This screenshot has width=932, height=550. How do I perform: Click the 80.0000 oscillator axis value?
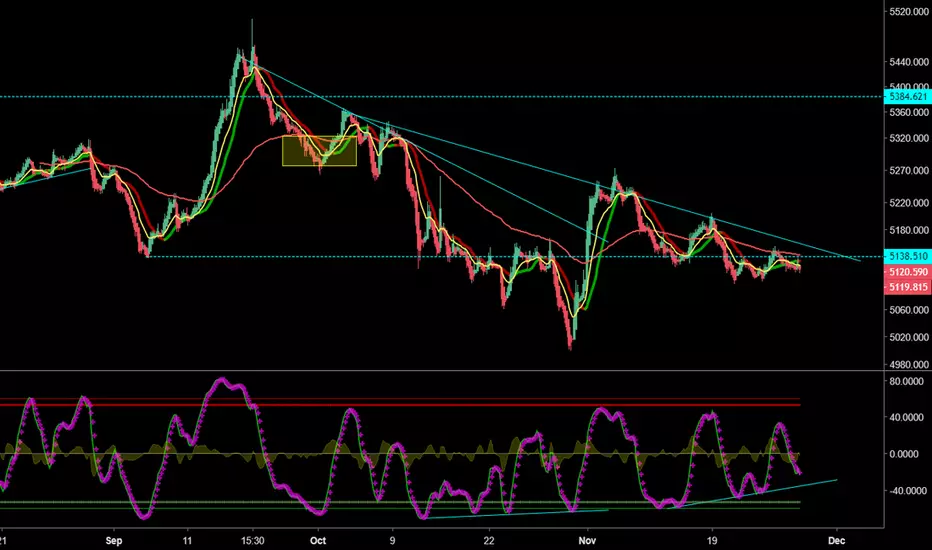click(906, 381)
